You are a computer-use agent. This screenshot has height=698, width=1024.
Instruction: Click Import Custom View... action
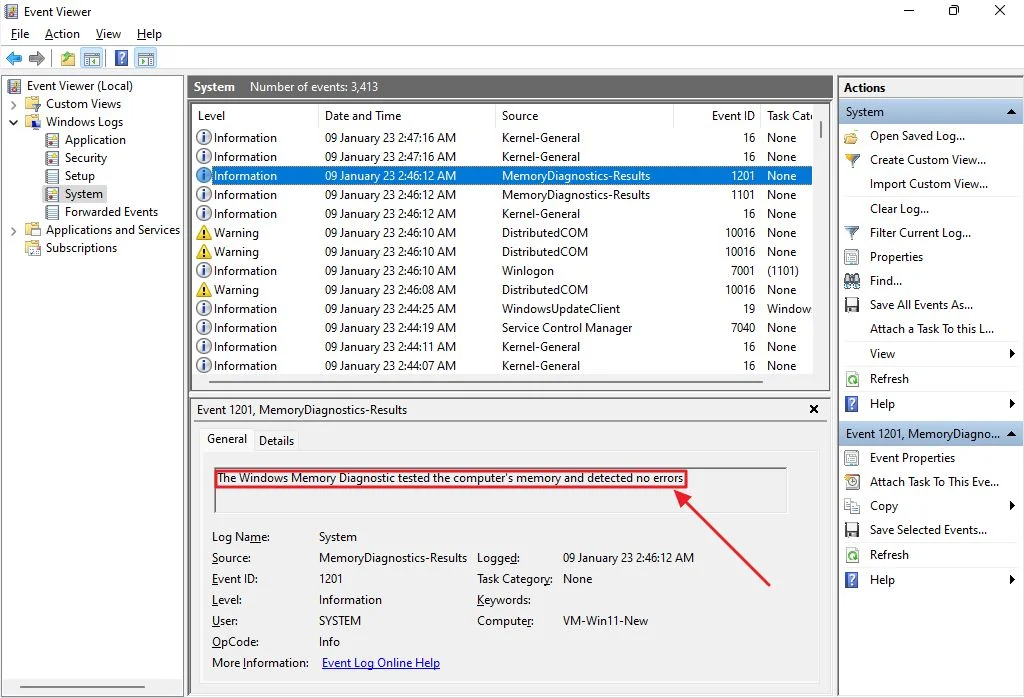coord(928,185)
